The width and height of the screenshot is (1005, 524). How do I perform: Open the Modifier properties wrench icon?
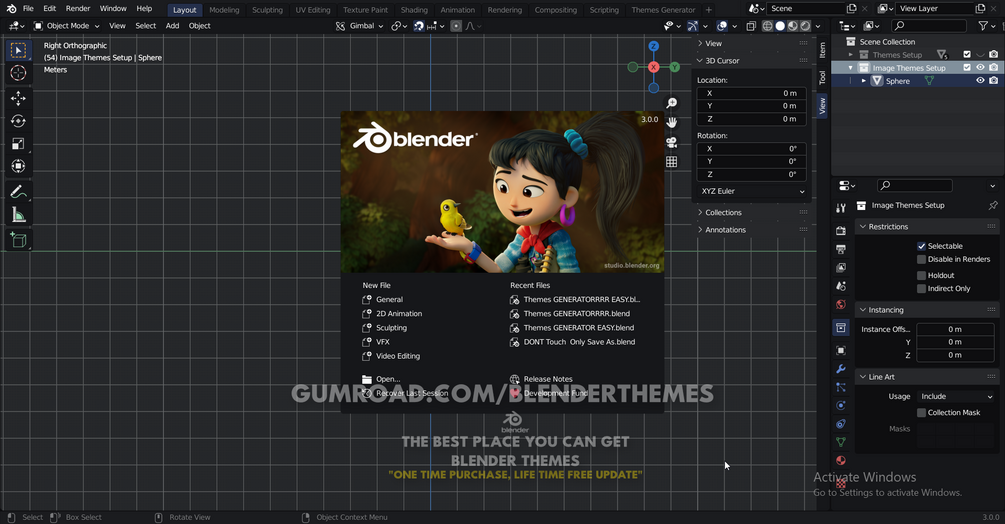[841, 369]
